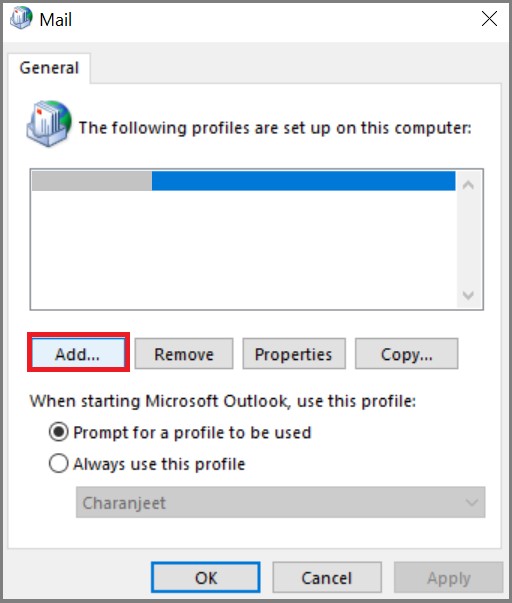Click the profile list scroll down arrow
The image size is (512, 603).
tap(468, 295)
